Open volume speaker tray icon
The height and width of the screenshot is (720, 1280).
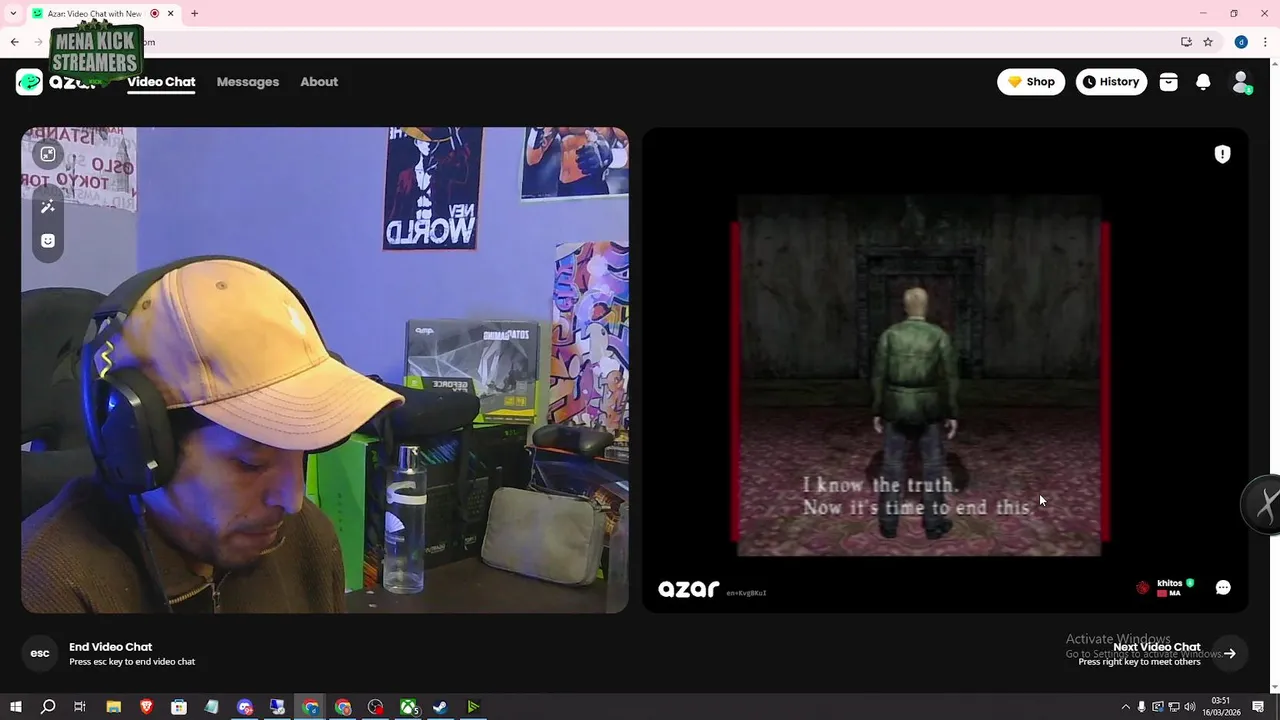tap(1190, 707)
